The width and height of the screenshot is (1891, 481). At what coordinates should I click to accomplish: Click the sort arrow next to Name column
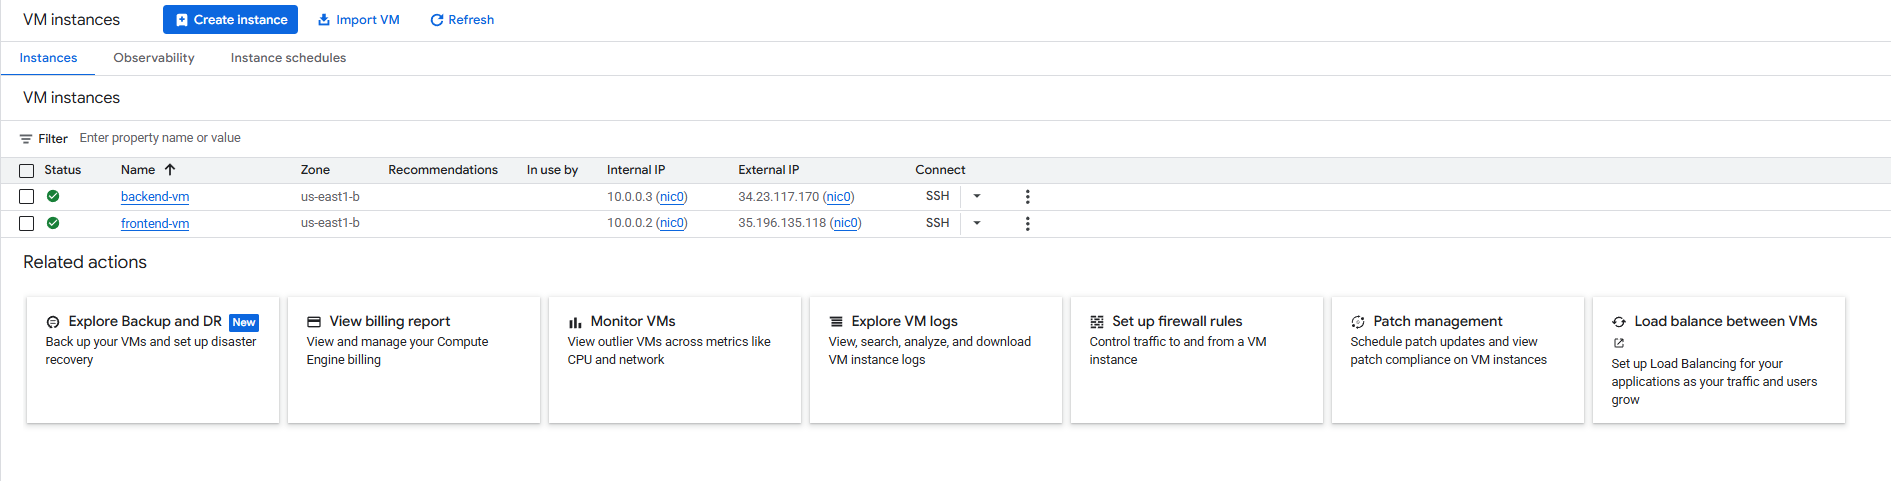click(170, 170)
